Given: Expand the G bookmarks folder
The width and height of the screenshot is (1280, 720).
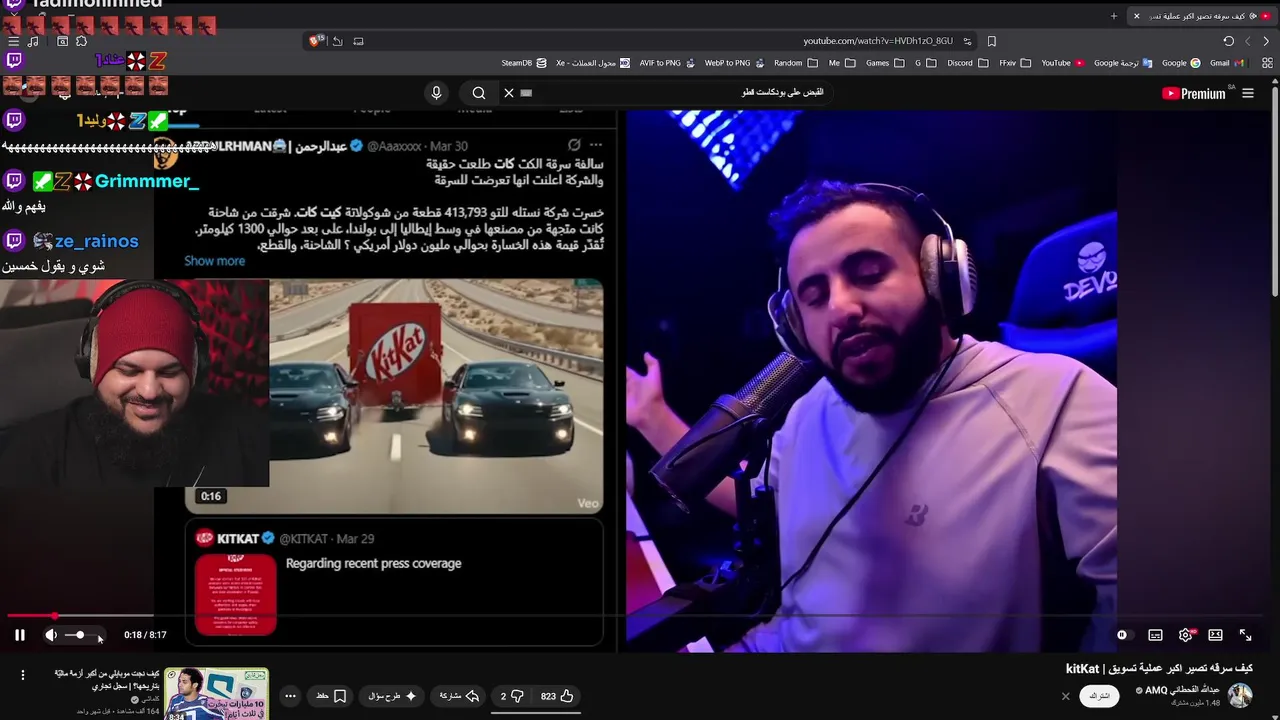Looking at the screenshot, I should [x=925, y=63].
